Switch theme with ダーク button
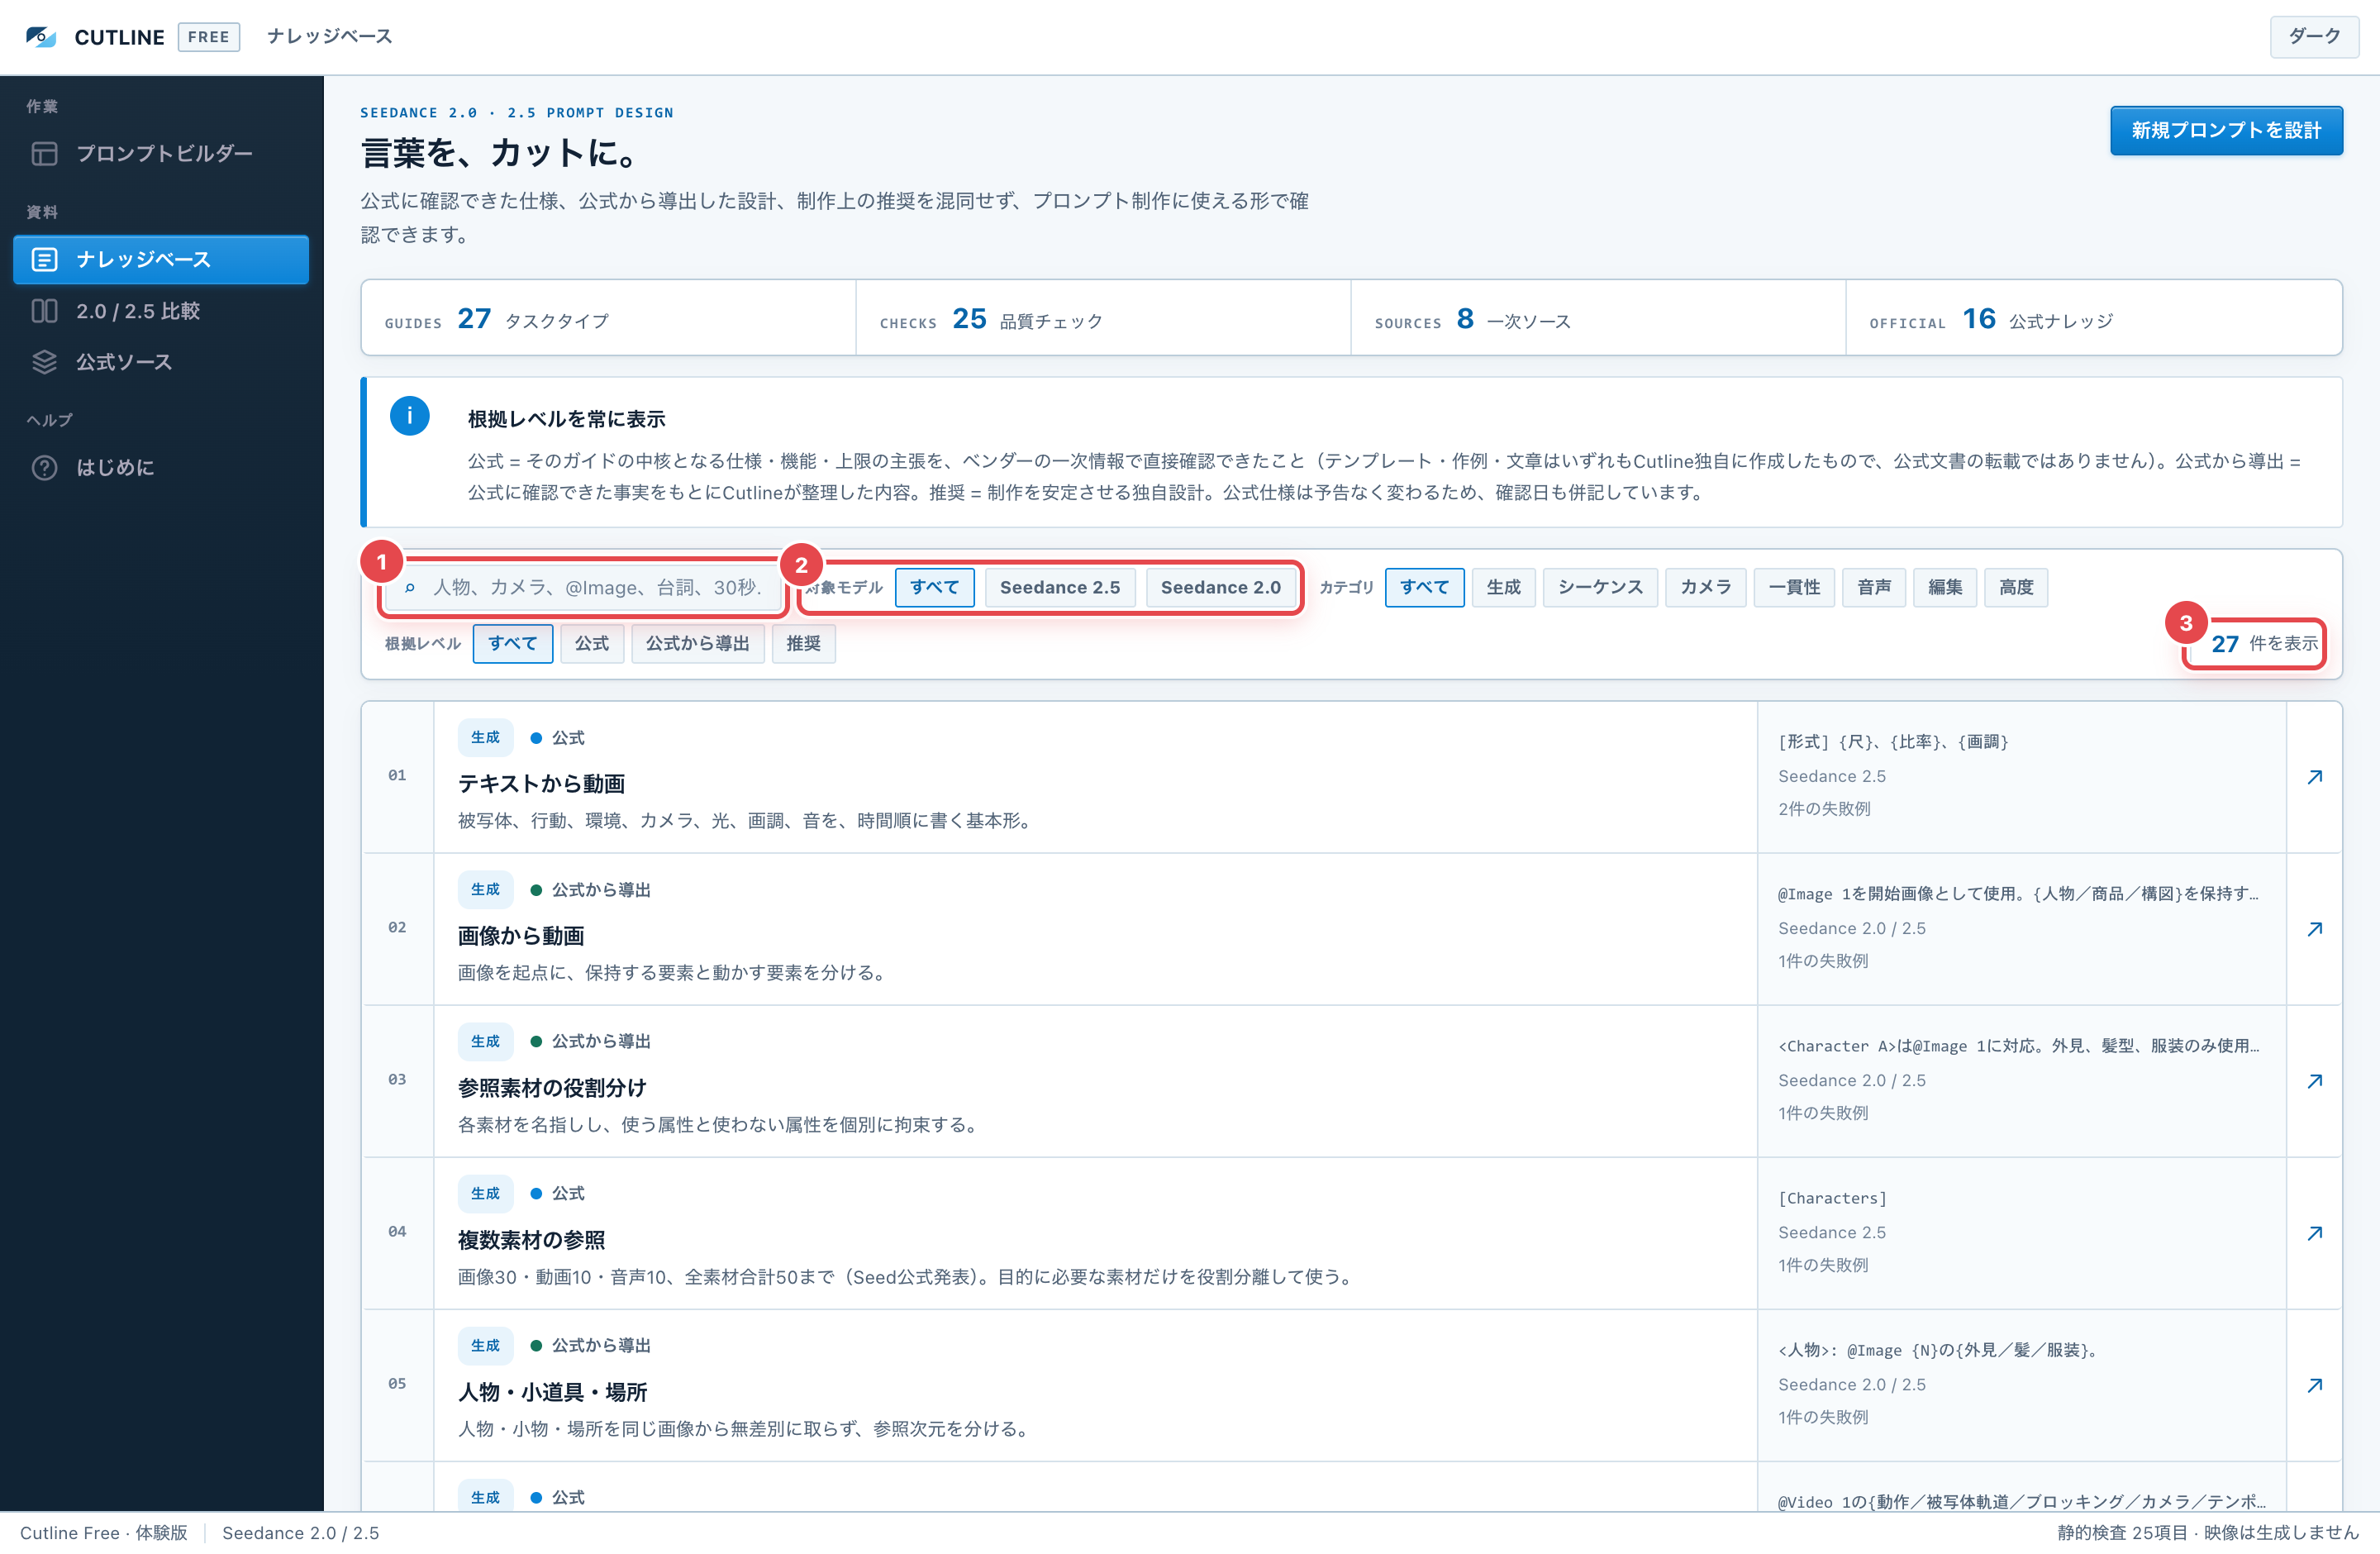The image size is (2380, 1554). click(2314, 36)
